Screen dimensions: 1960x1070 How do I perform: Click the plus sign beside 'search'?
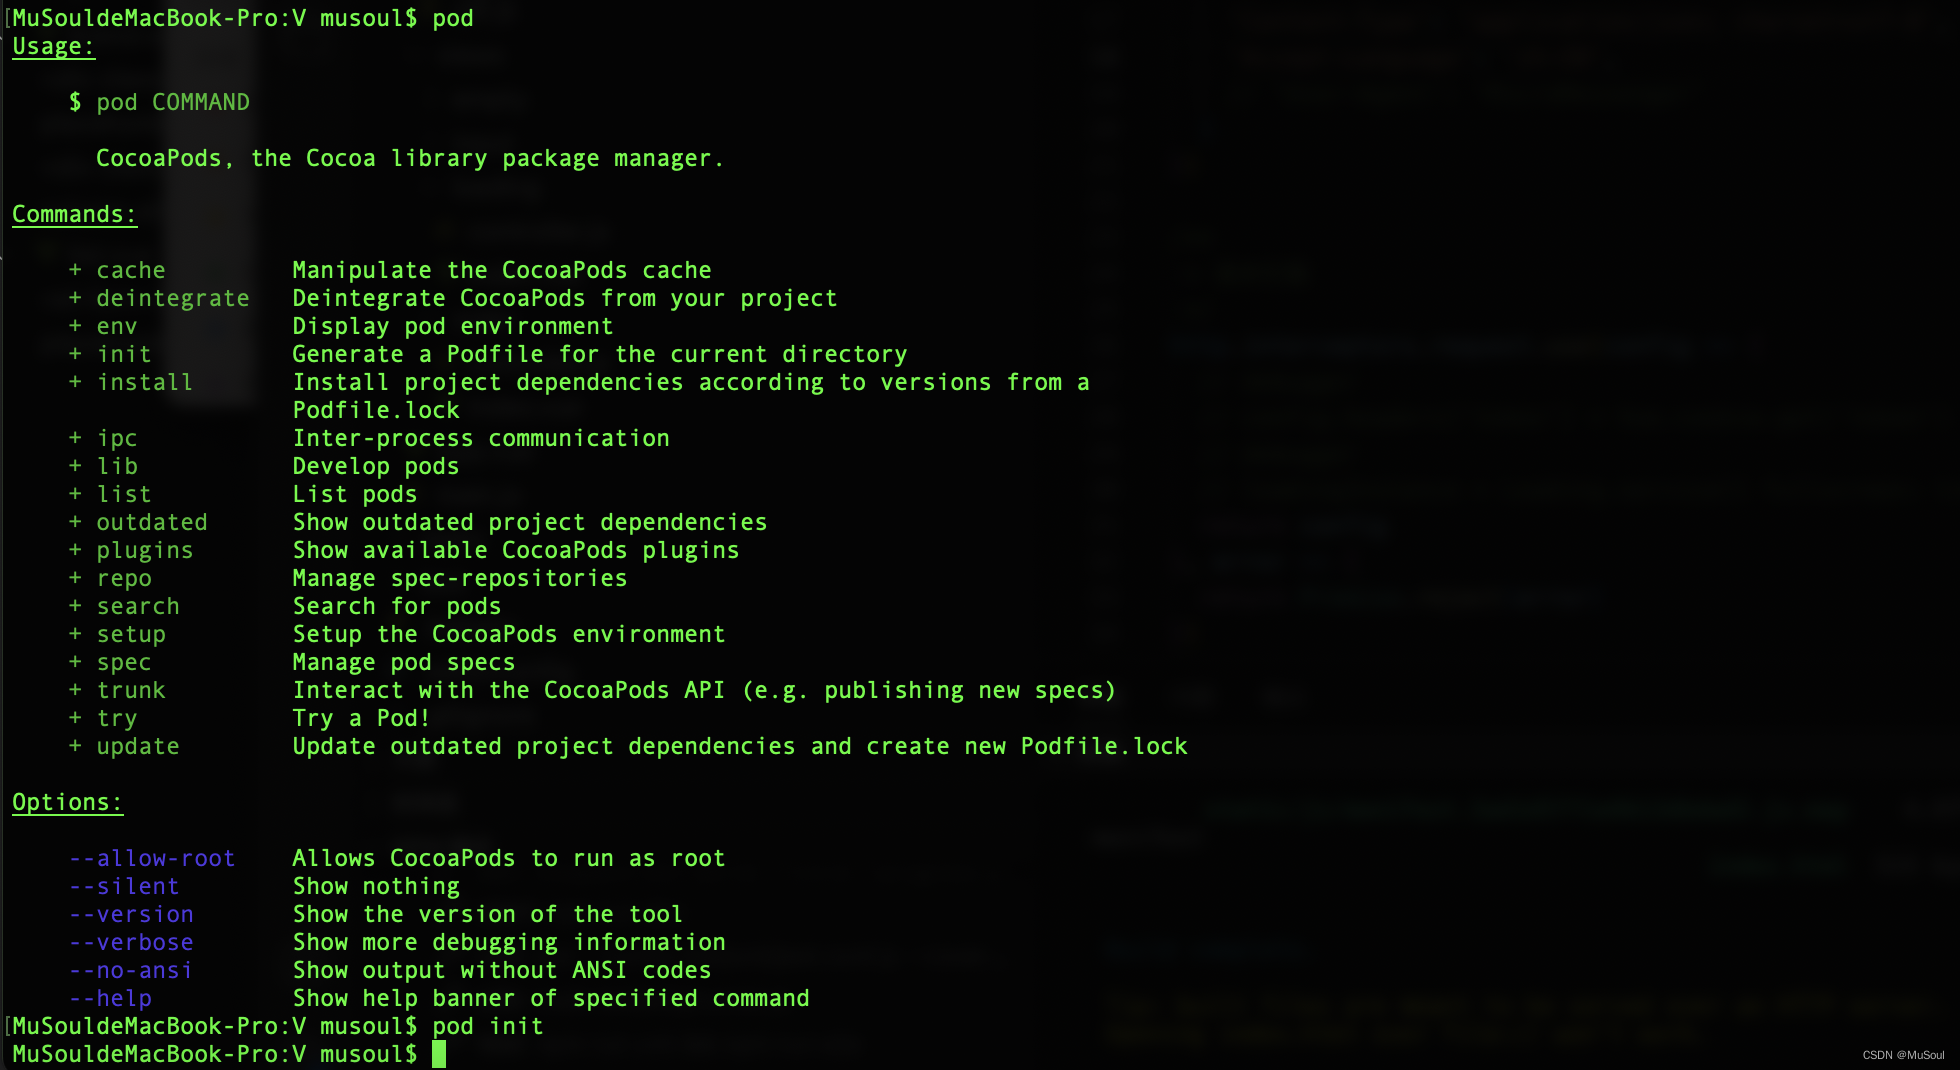point(75,606)
